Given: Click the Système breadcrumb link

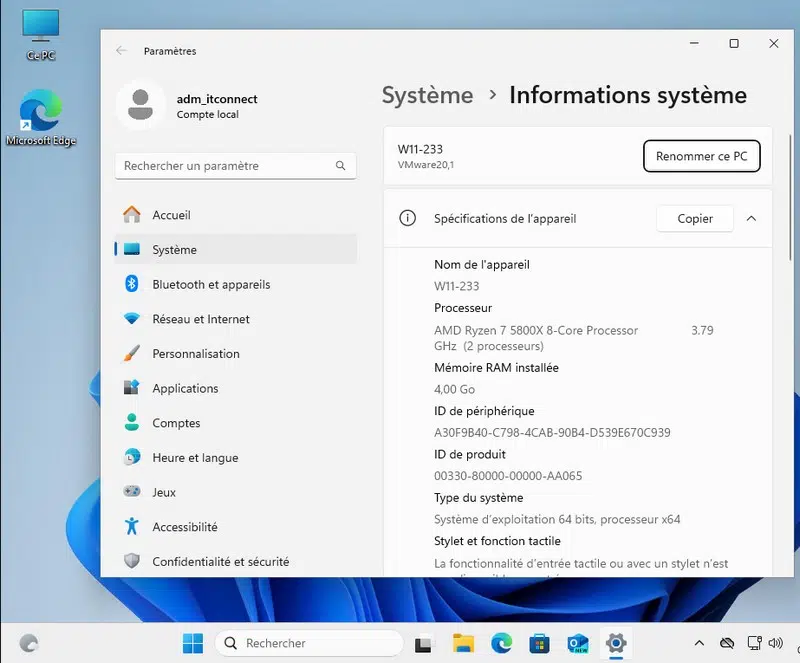Looking at the screenshot, I should point(427,95).
